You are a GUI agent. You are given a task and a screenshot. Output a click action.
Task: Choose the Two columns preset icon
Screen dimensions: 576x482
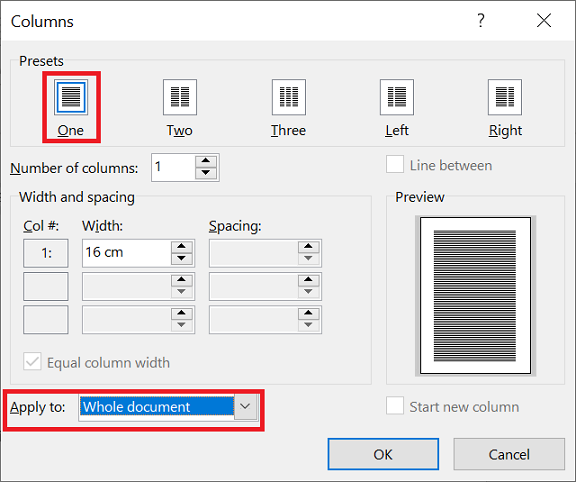click(180, 97)
